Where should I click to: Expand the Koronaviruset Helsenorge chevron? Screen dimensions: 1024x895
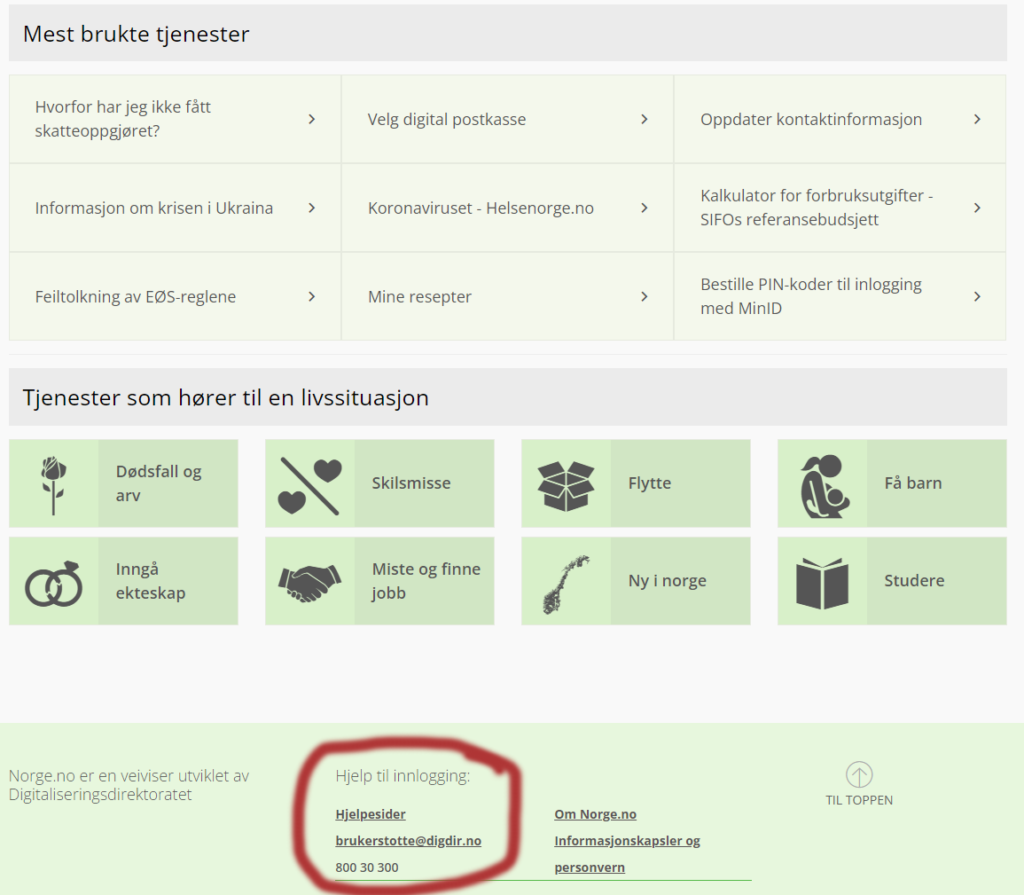click(645, 208)
